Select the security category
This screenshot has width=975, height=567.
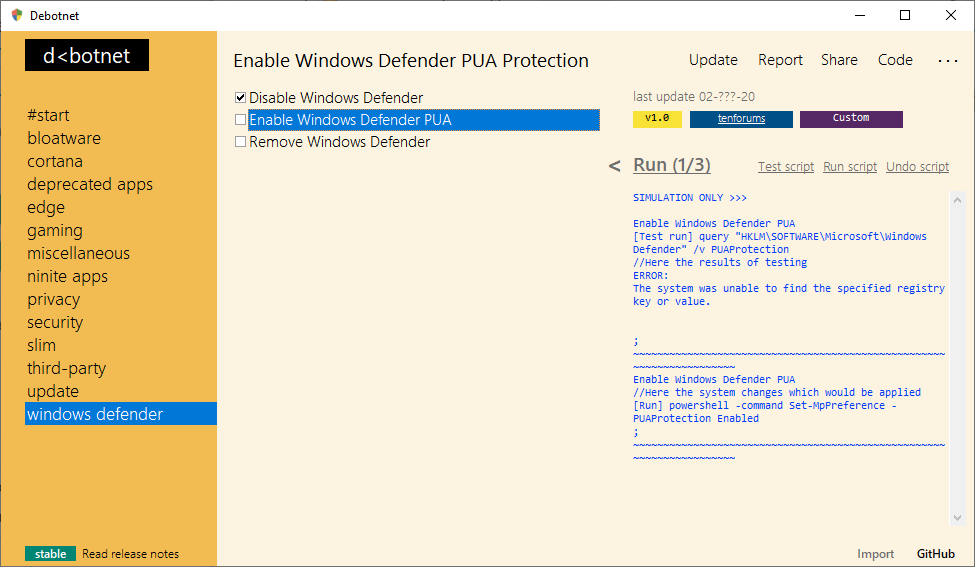click(x=55, y=322)
